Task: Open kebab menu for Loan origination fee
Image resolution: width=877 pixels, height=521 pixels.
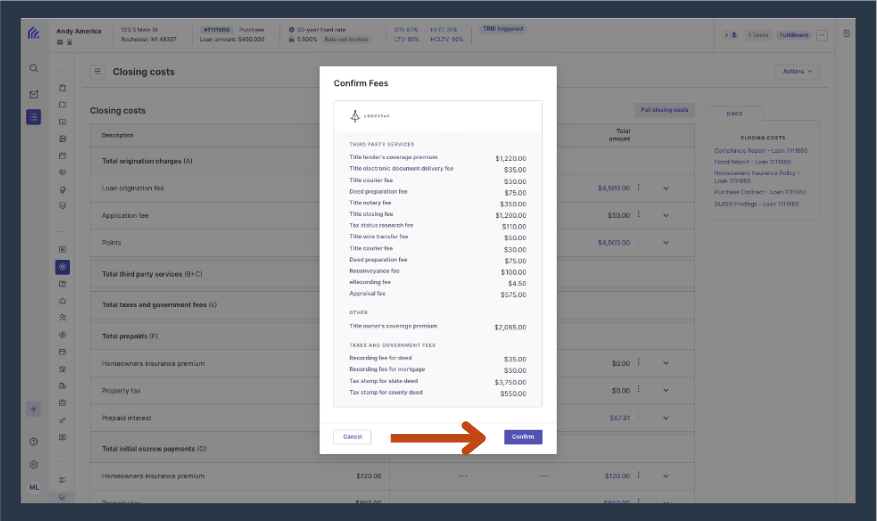Action: [x=639, y=188]
